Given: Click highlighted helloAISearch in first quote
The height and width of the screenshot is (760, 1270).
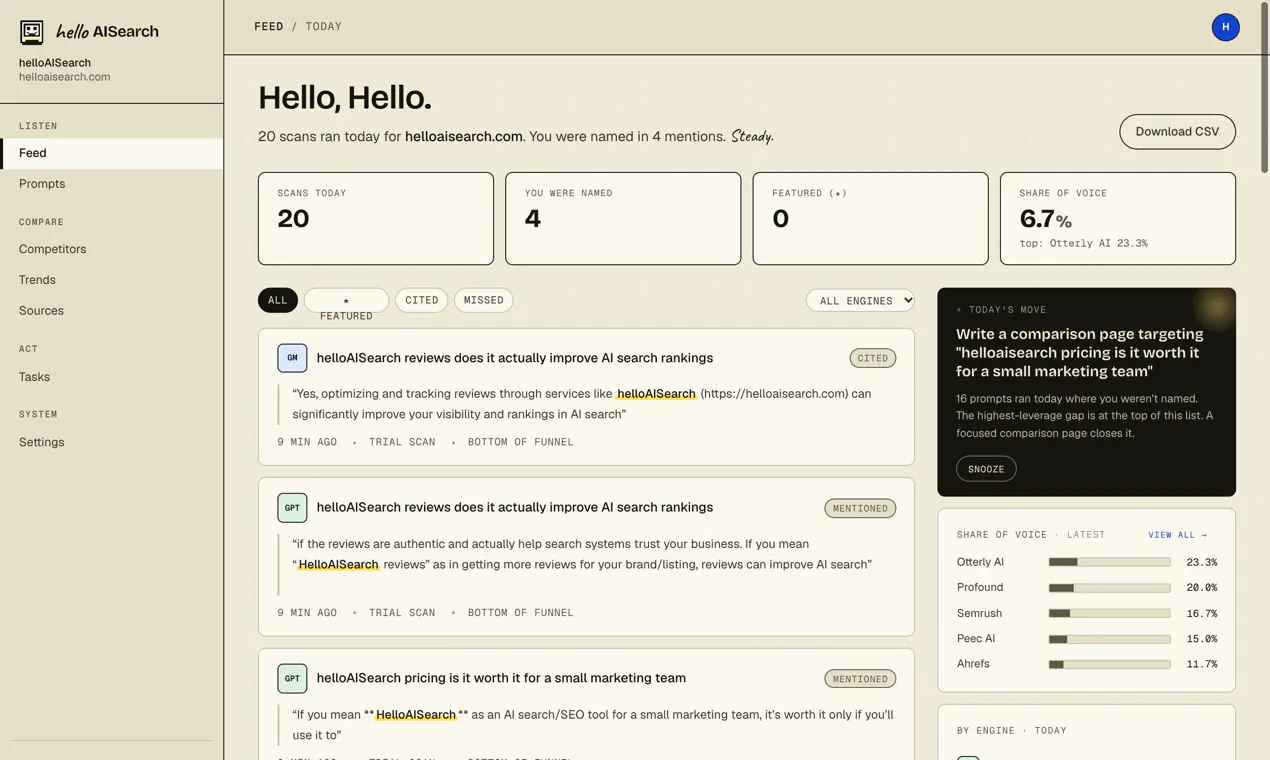Looking at the screenshot, I should pyautogui.click(x=656, y=394).
